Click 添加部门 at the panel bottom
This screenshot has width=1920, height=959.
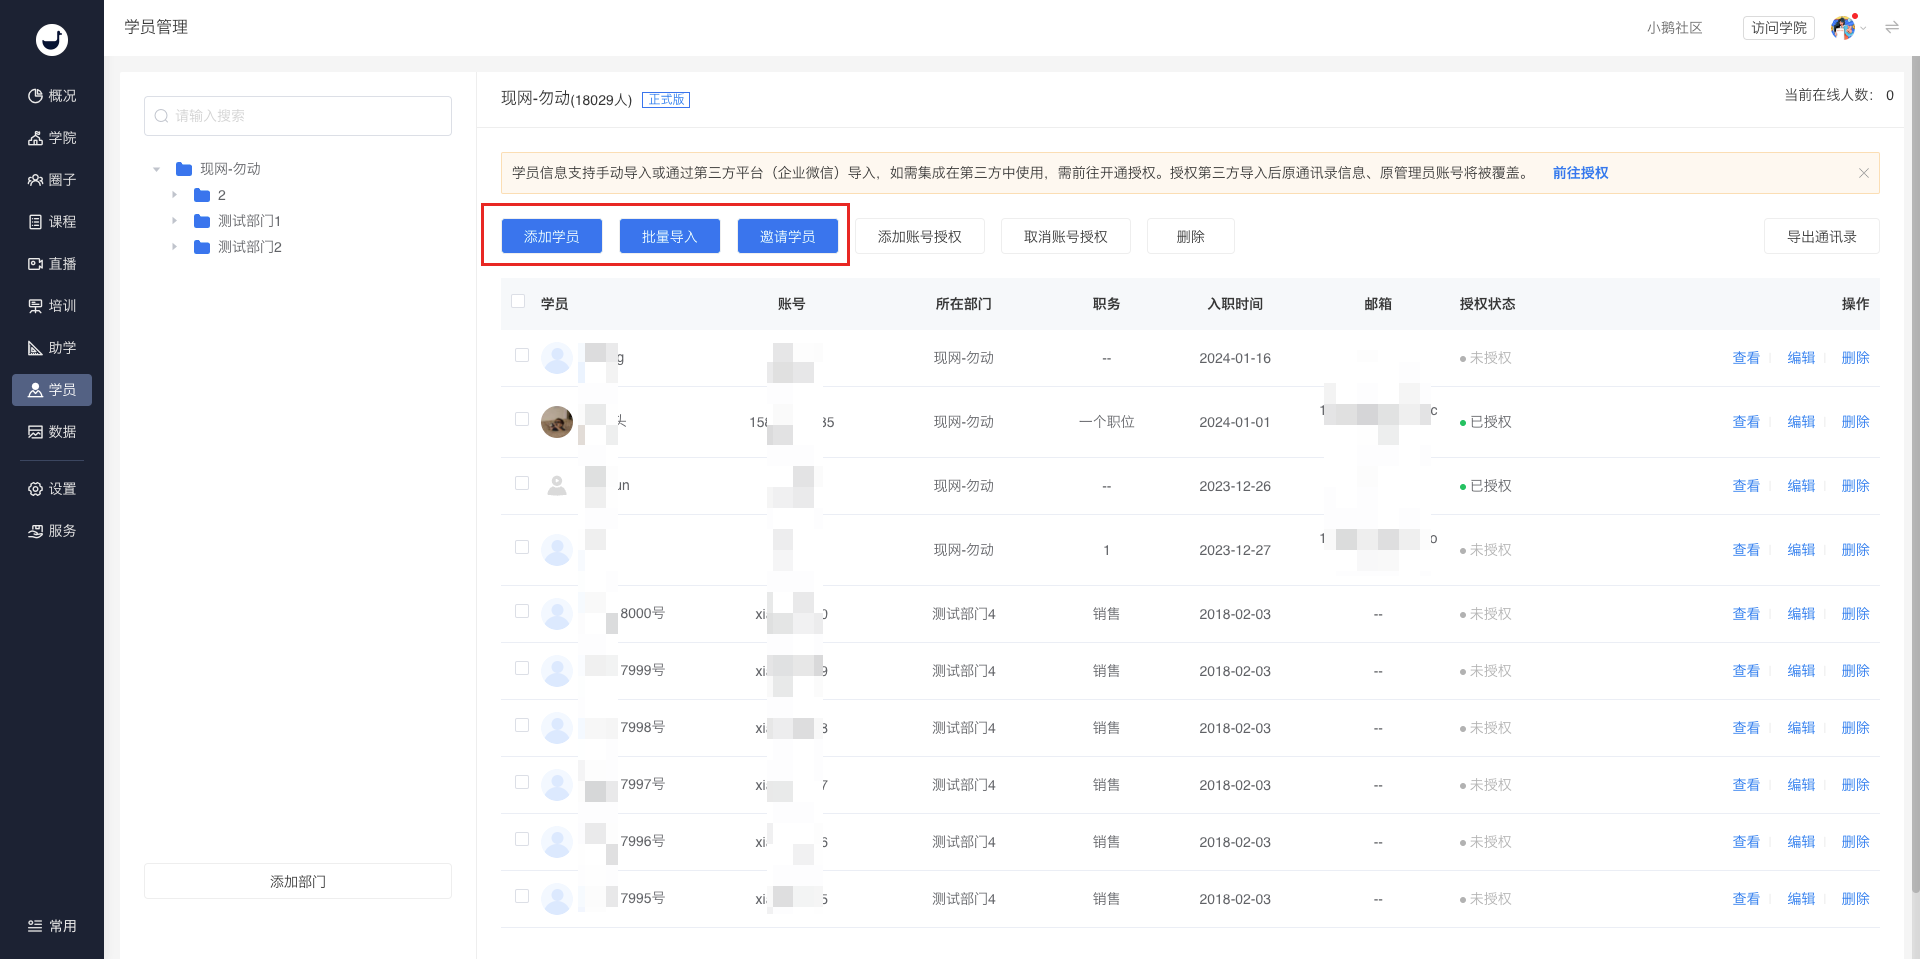pos(298,881)
